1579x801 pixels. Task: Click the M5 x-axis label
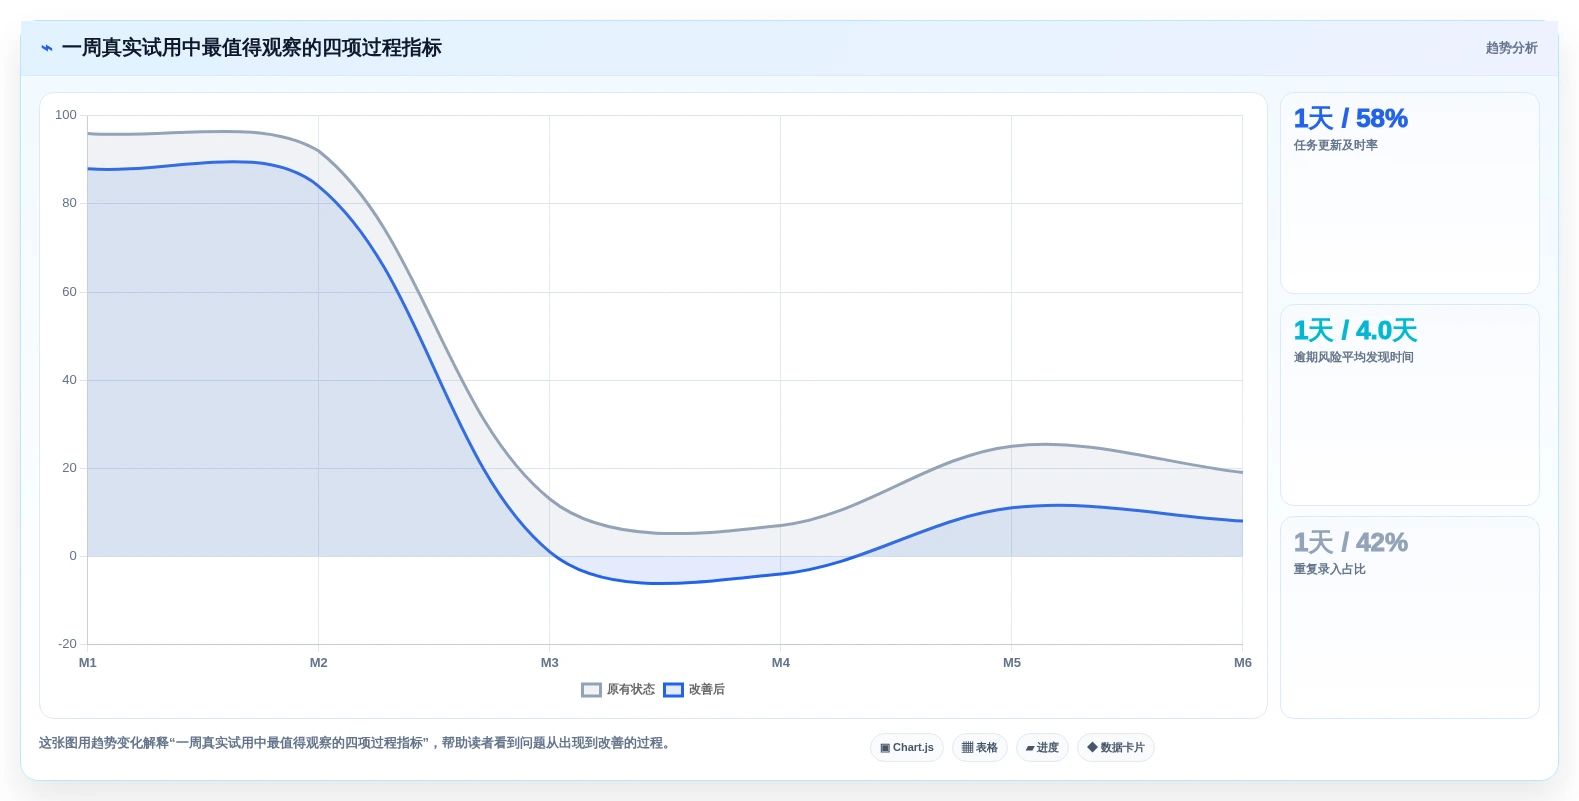coord(1012,663)
